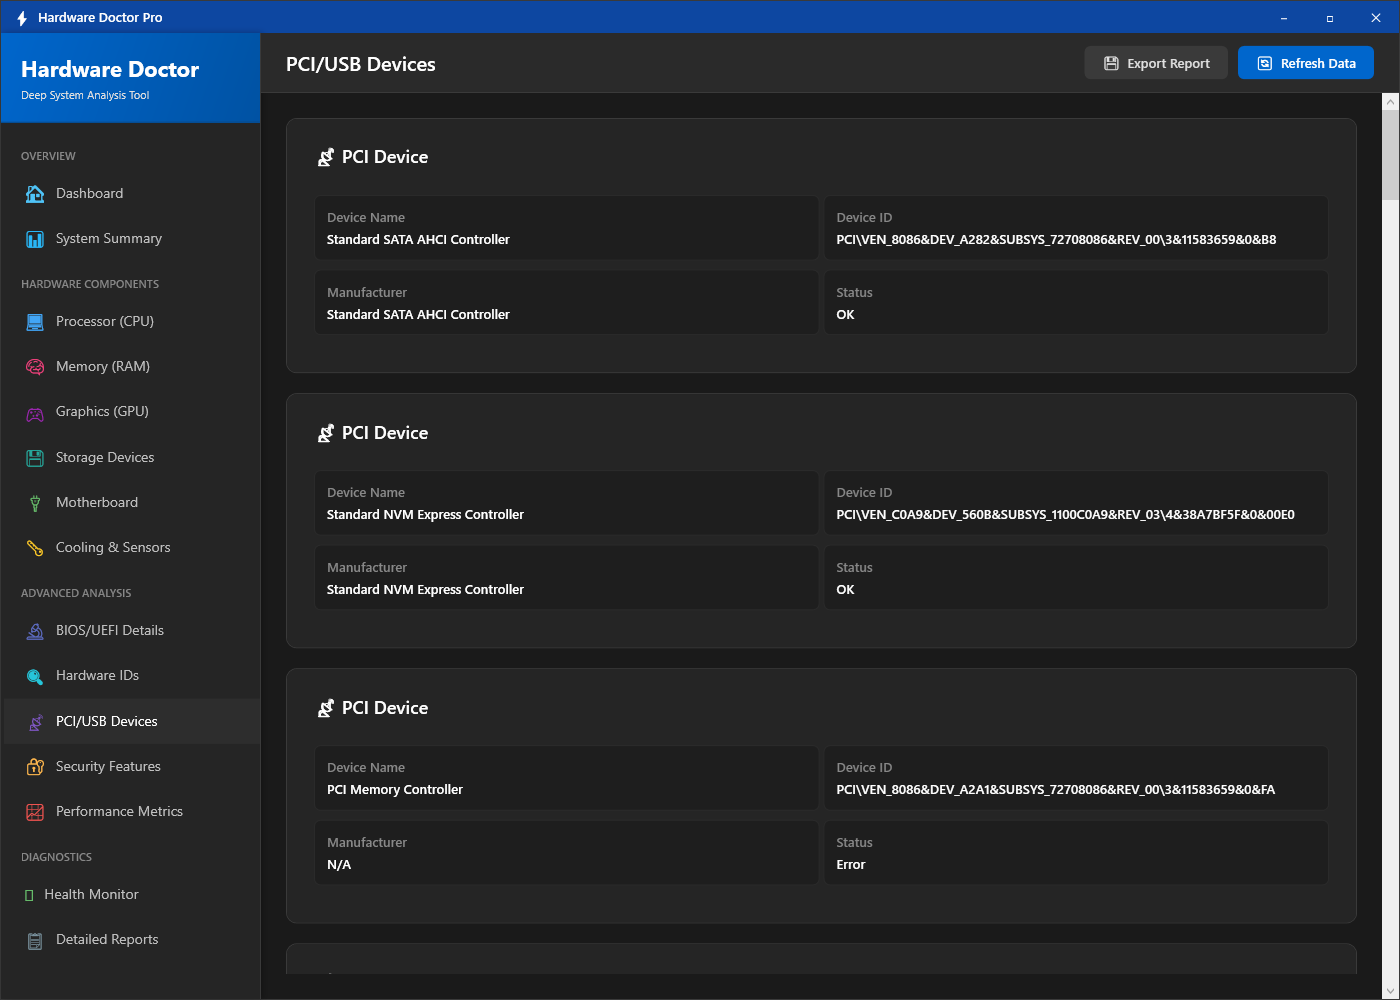Click the Refresh Data button
This screenshot has height=1000, width=1400.
[1306, 63]
